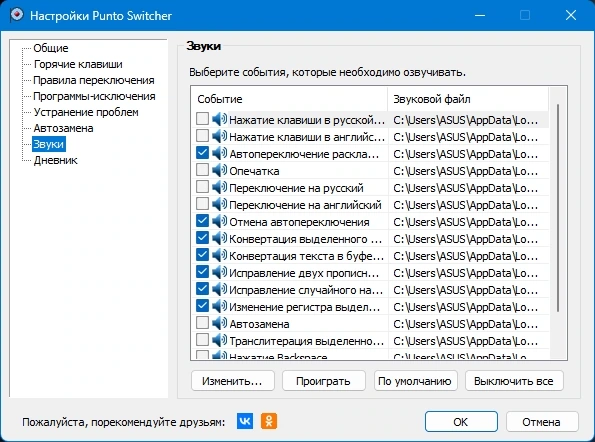
Task: Uncheck Отмена автопереключения checkbox
Action: (x=202, y=220)
